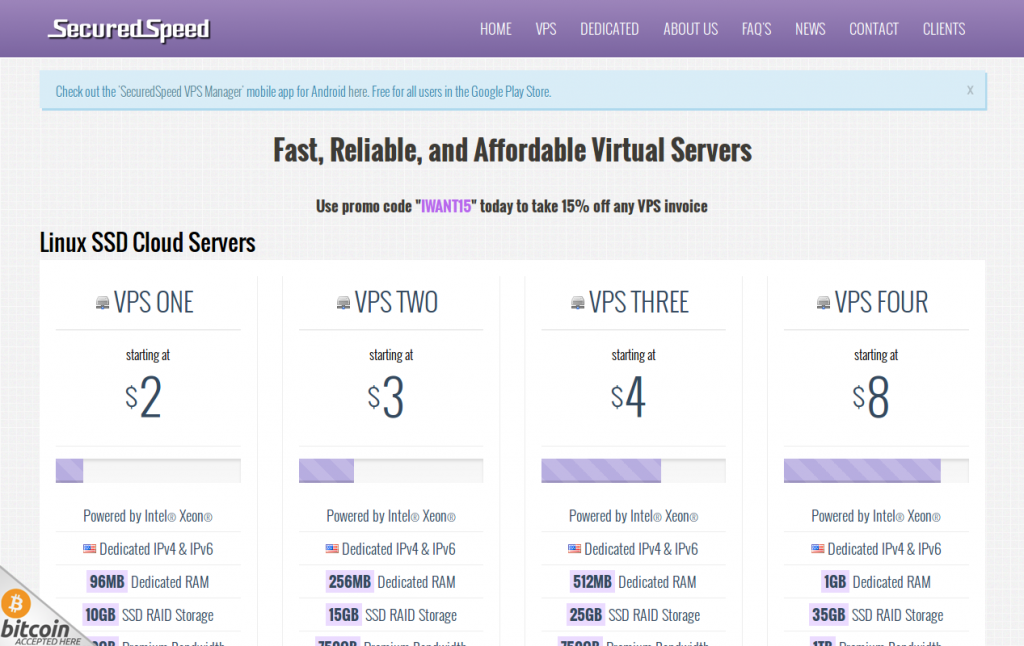Image resolution: width=1024 pixels, height=646 pixels.
Task: Open the CLIENTS area
Action: point(944,29)
